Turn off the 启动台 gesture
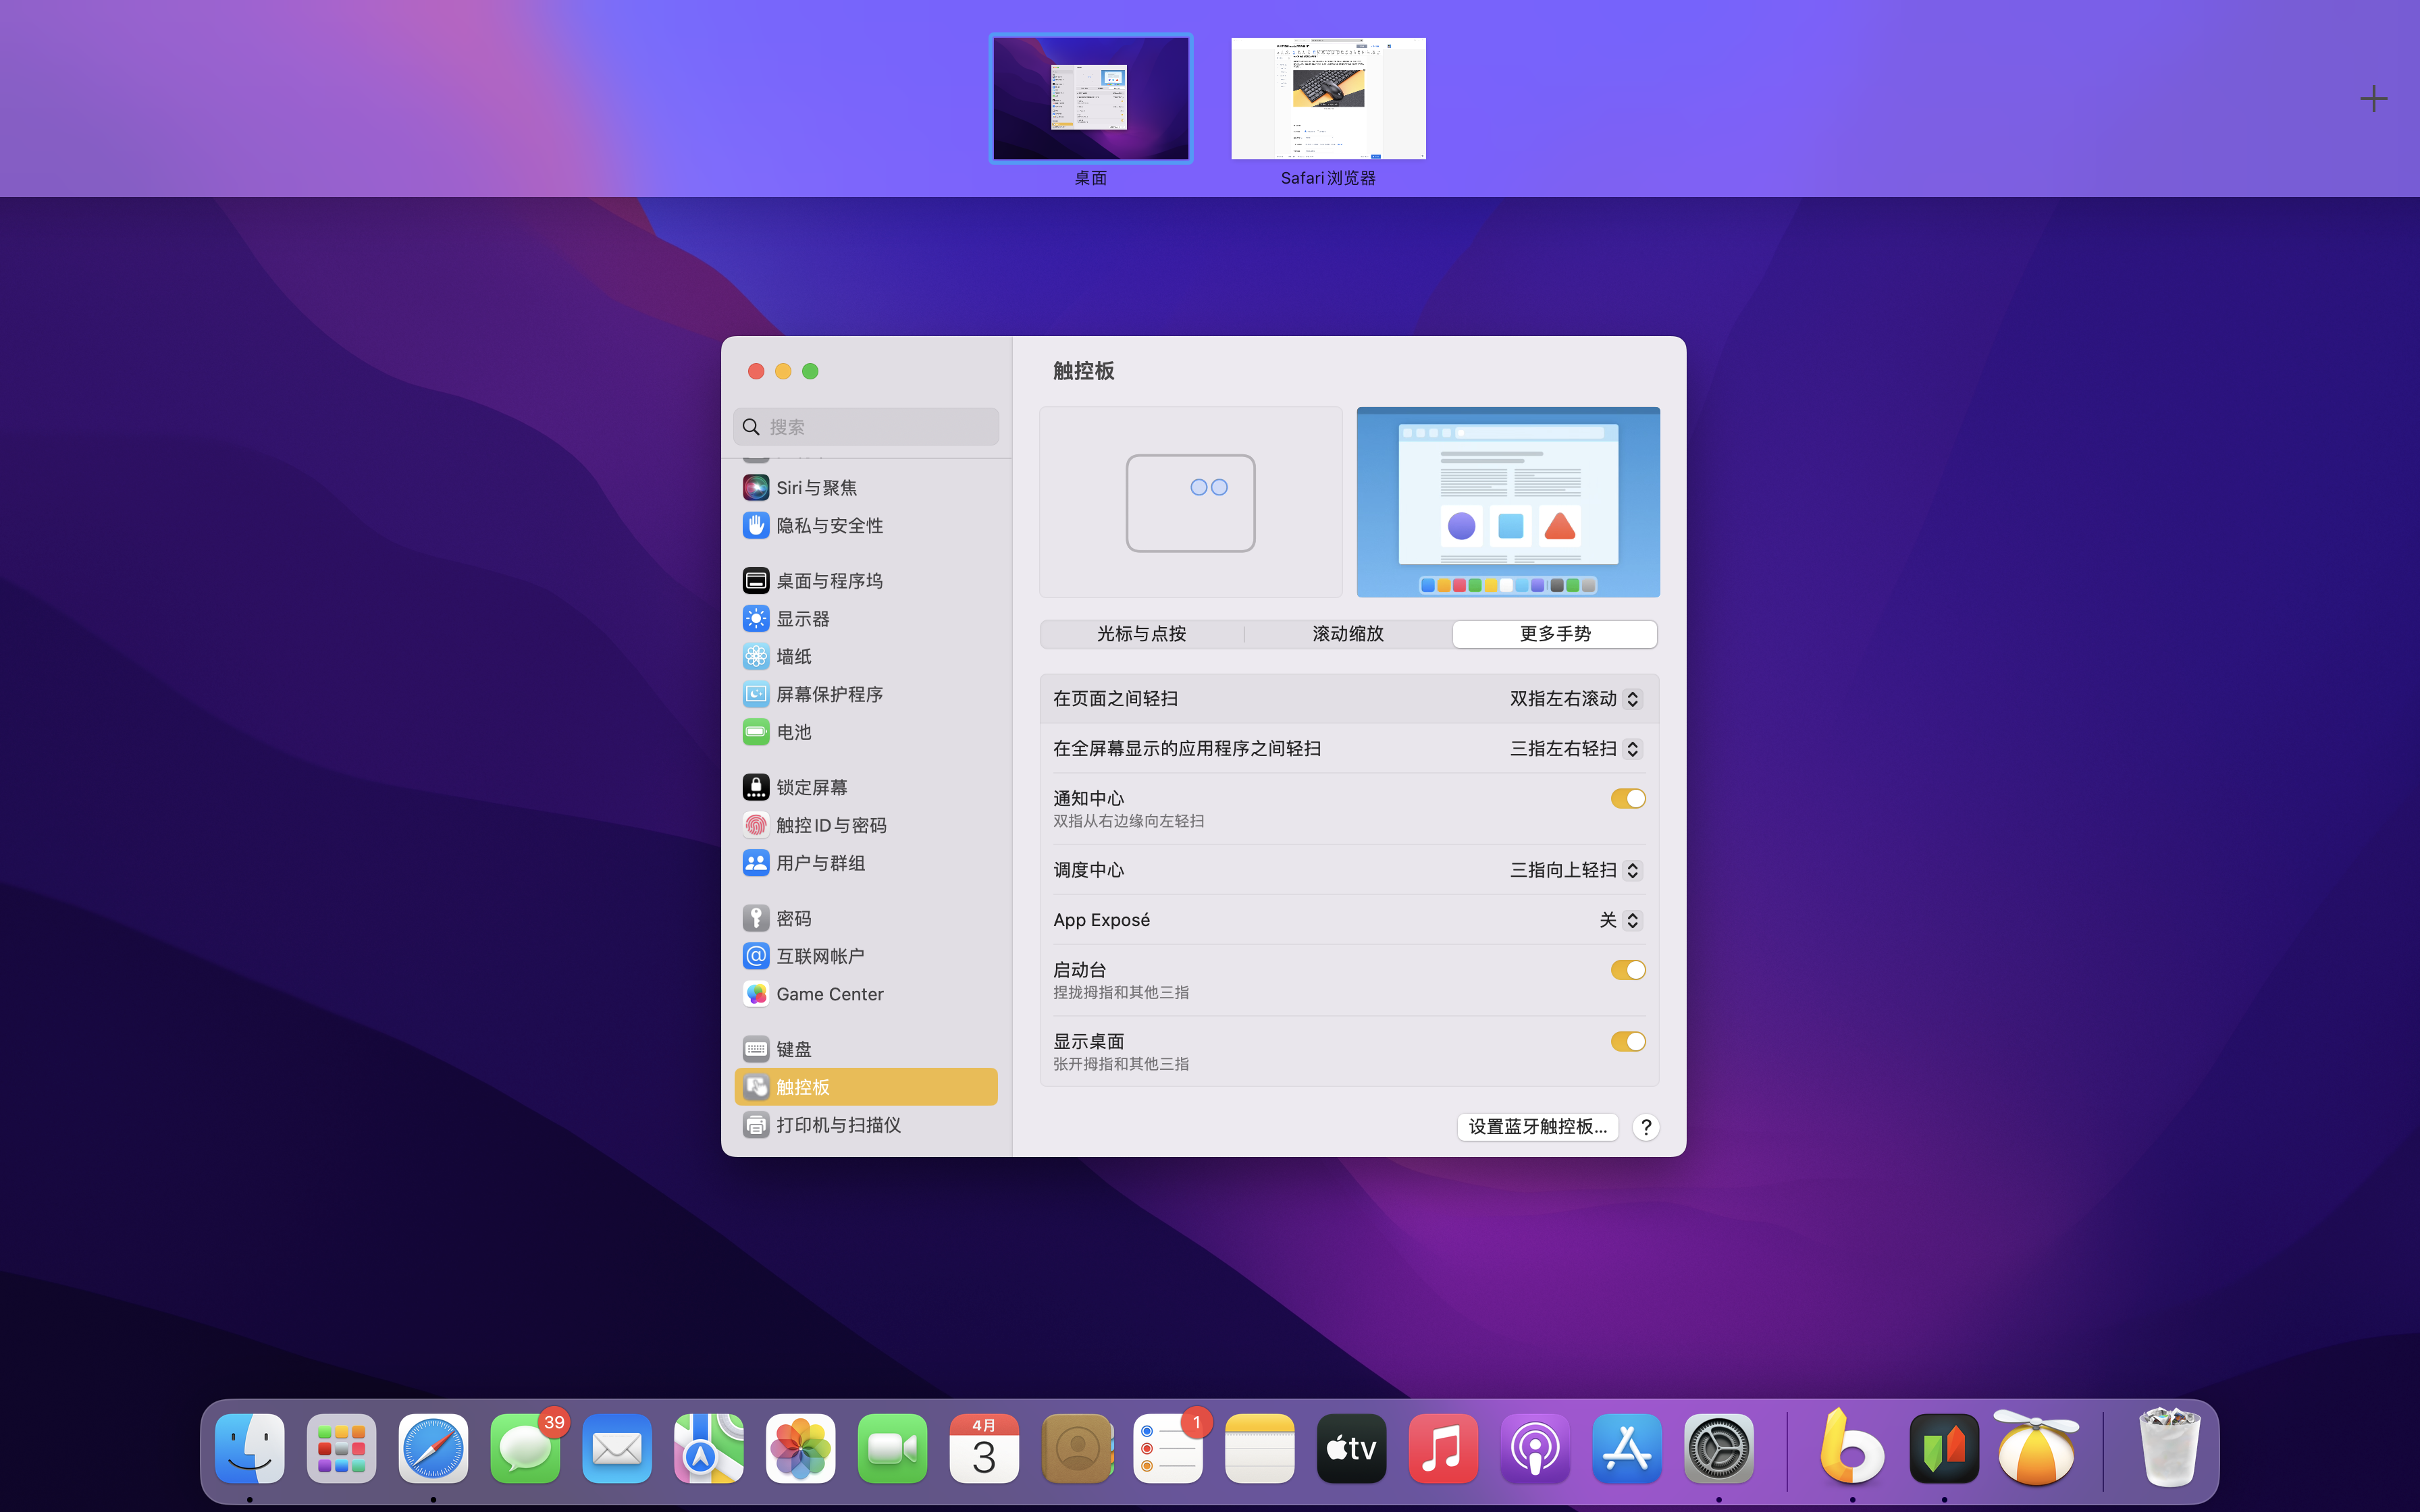Screen dimensions: 2420x1512 (x=1627, y=969)
